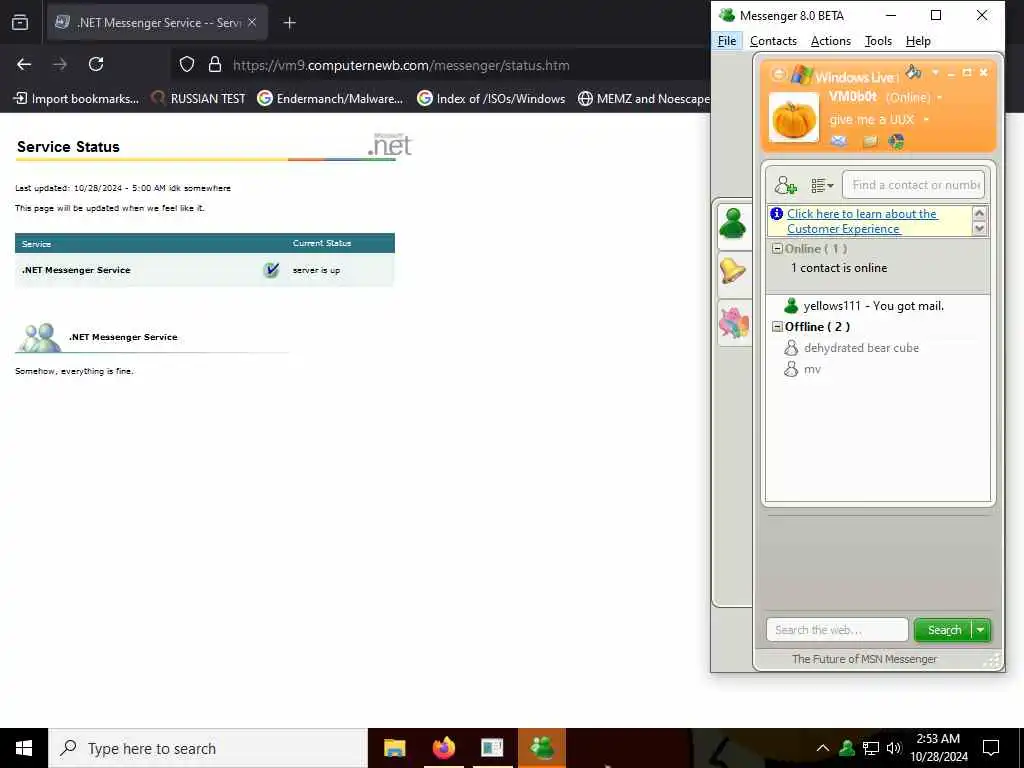Click the blue checkmark status icon in the table
1024x768 pixels.
click(271, 270)
